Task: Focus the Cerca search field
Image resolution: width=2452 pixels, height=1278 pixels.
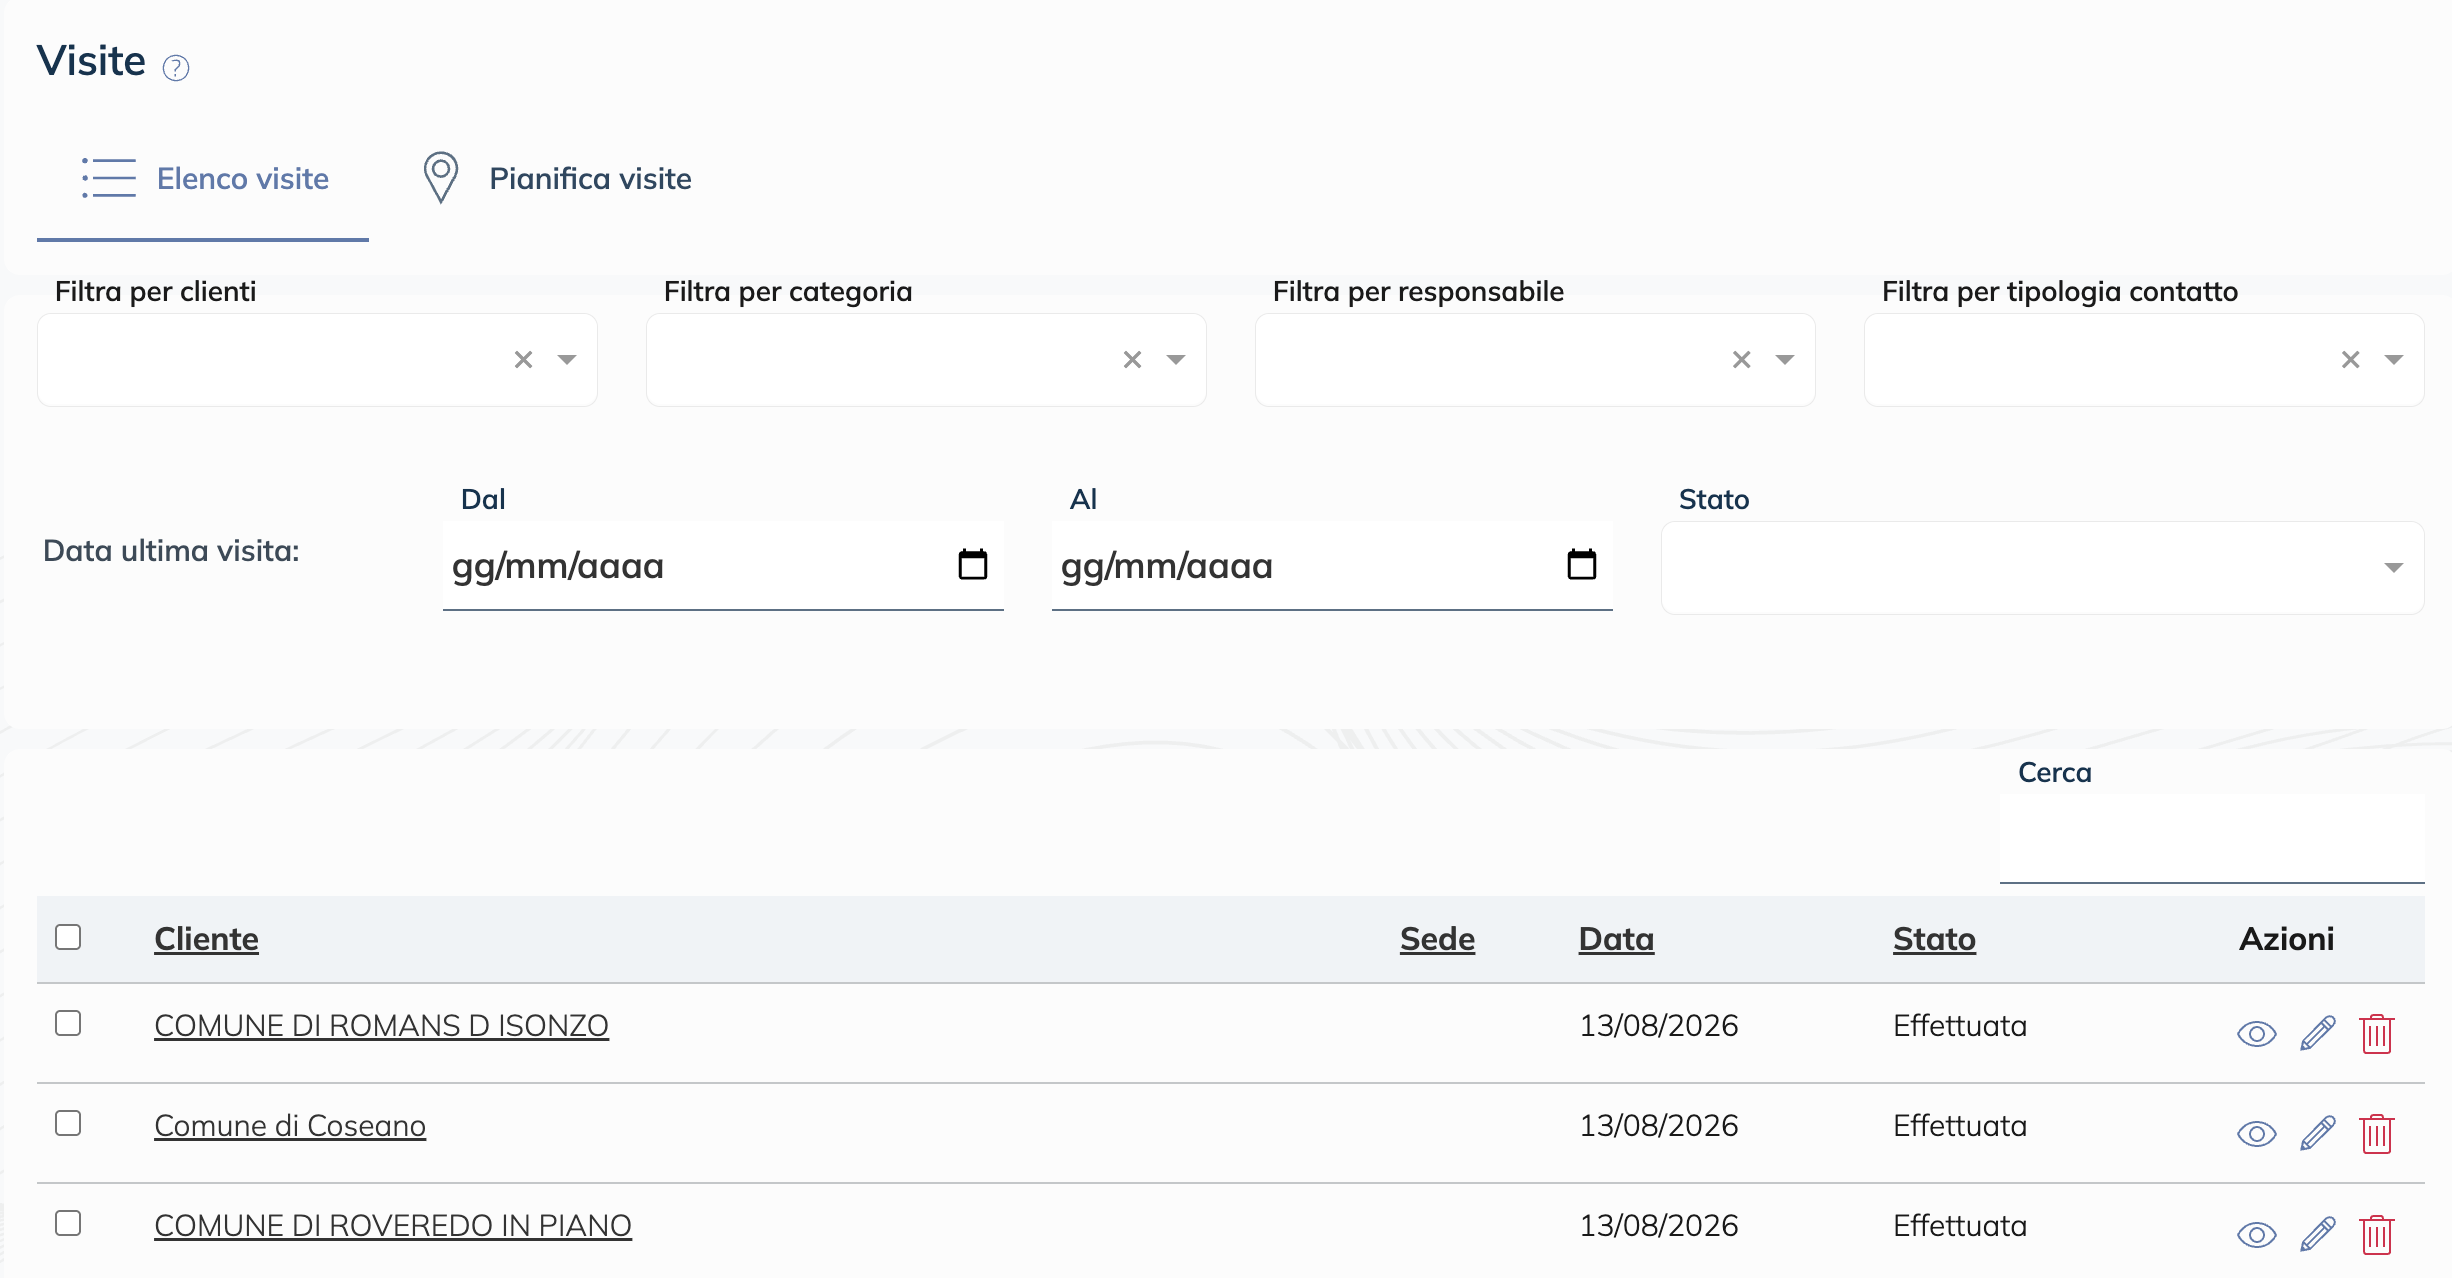Action: point(2212,838)
